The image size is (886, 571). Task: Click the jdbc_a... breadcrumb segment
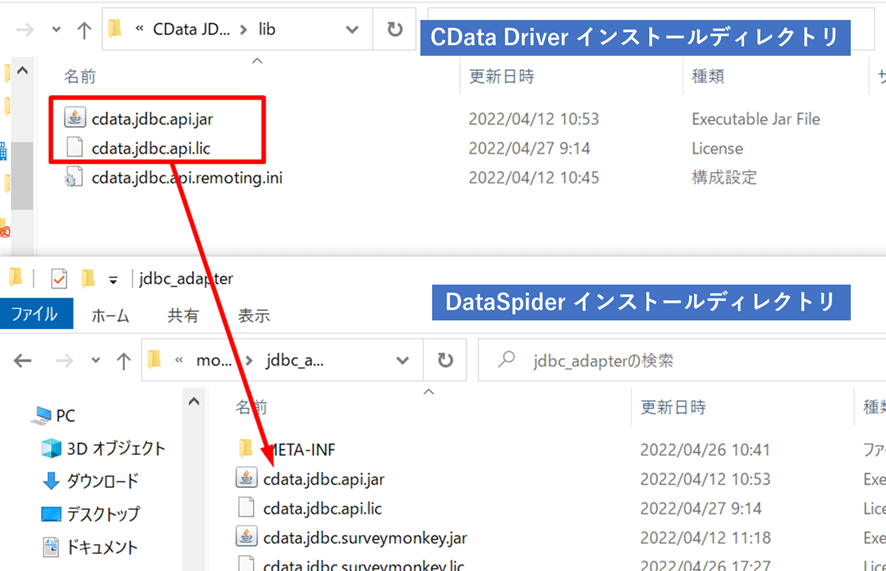coord(295,360)
